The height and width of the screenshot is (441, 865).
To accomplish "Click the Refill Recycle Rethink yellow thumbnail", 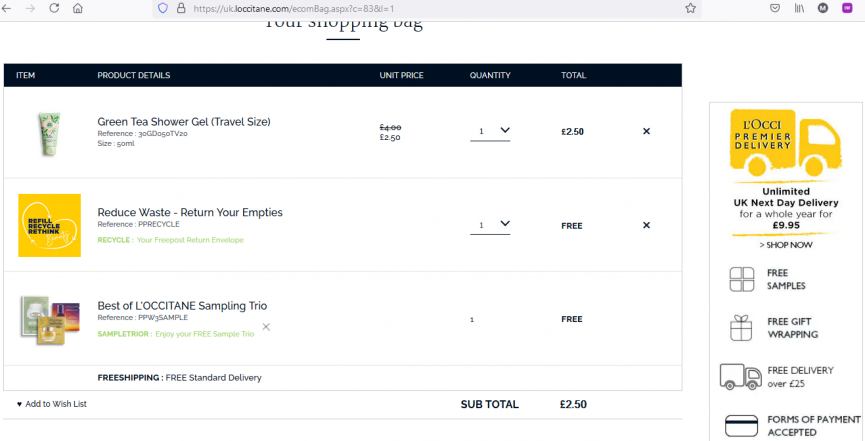I will point(50,225).
